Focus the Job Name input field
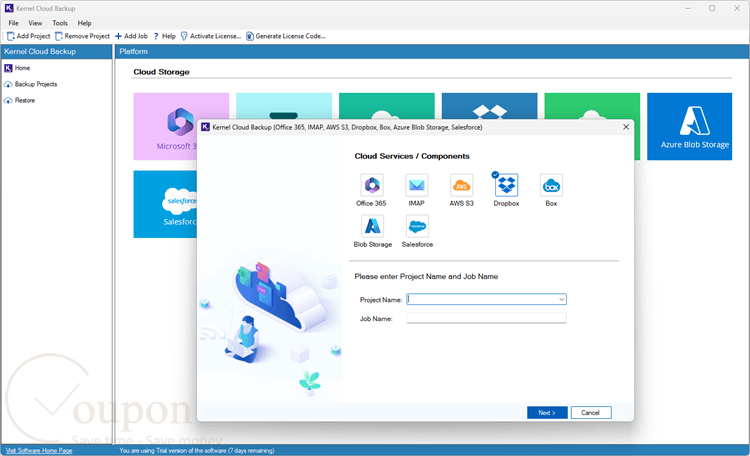The image size is (750, 456). coord(486,318)
